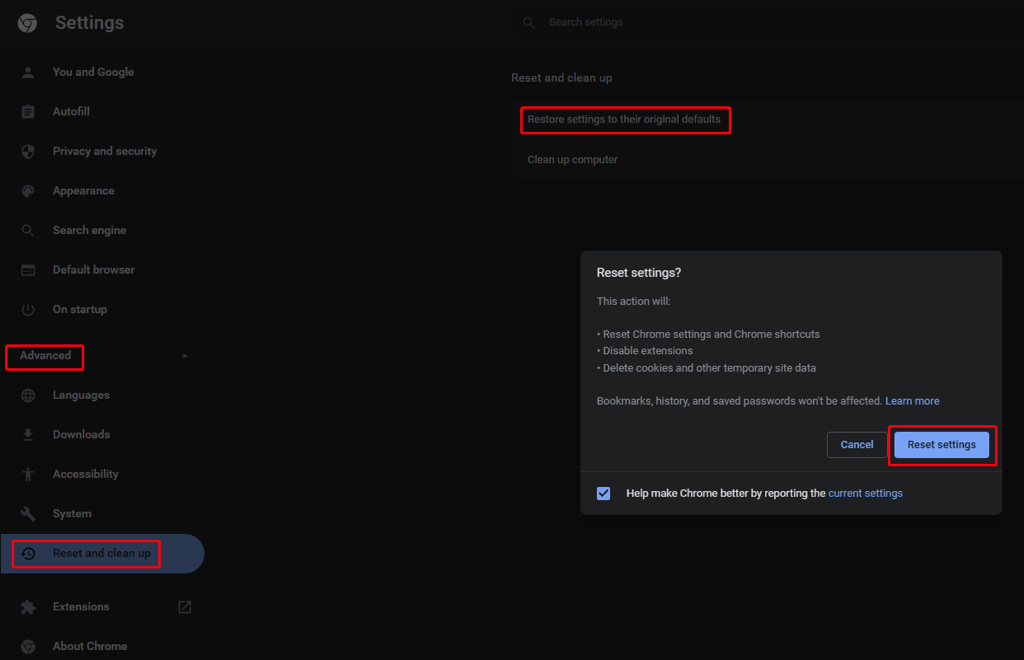Viewport: 1024px width, 660px height.
Task: Click the Advanced section label
Action: pos(45,356)
